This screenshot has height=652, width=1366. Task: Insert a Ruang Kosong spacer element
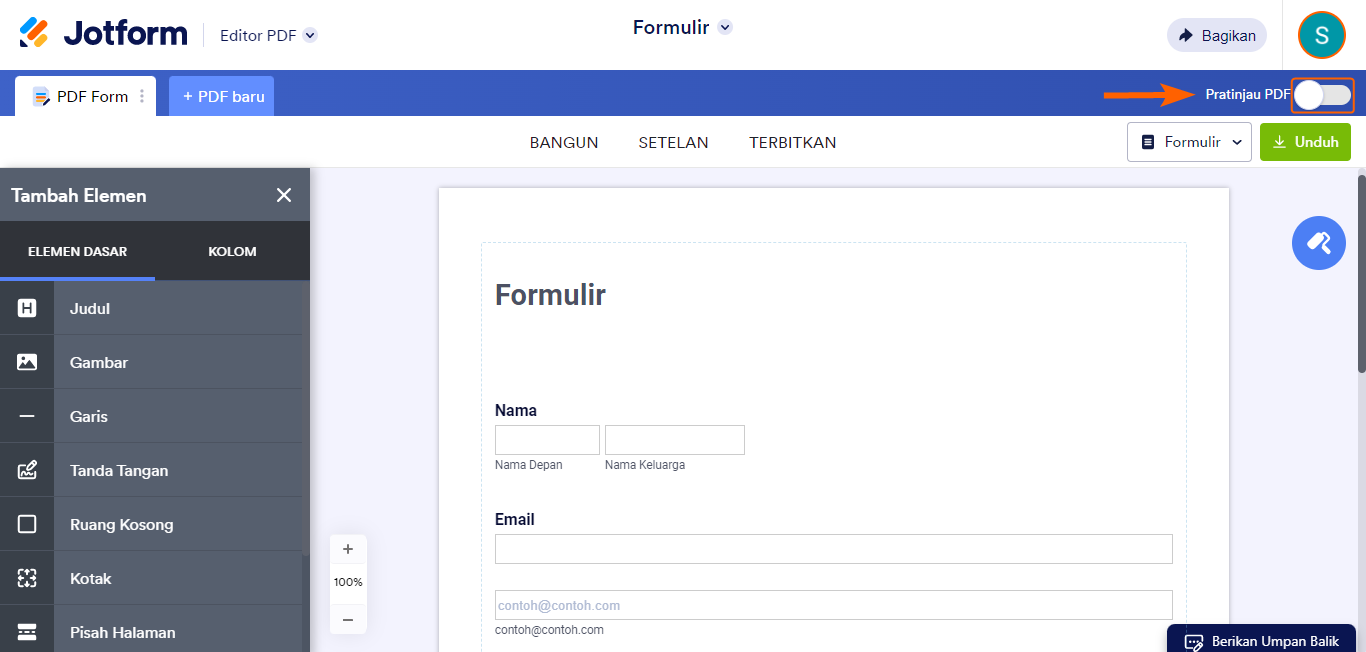[121, 524]
